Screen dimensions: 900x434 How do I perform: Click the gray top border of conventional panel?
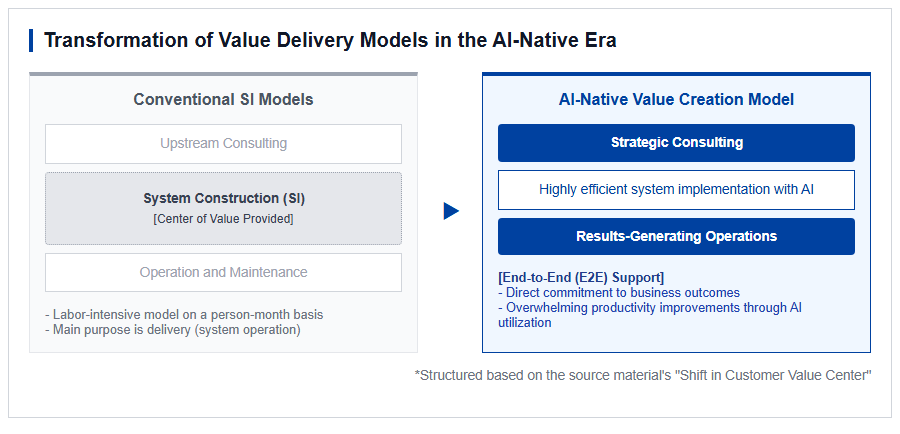(223, 74)
